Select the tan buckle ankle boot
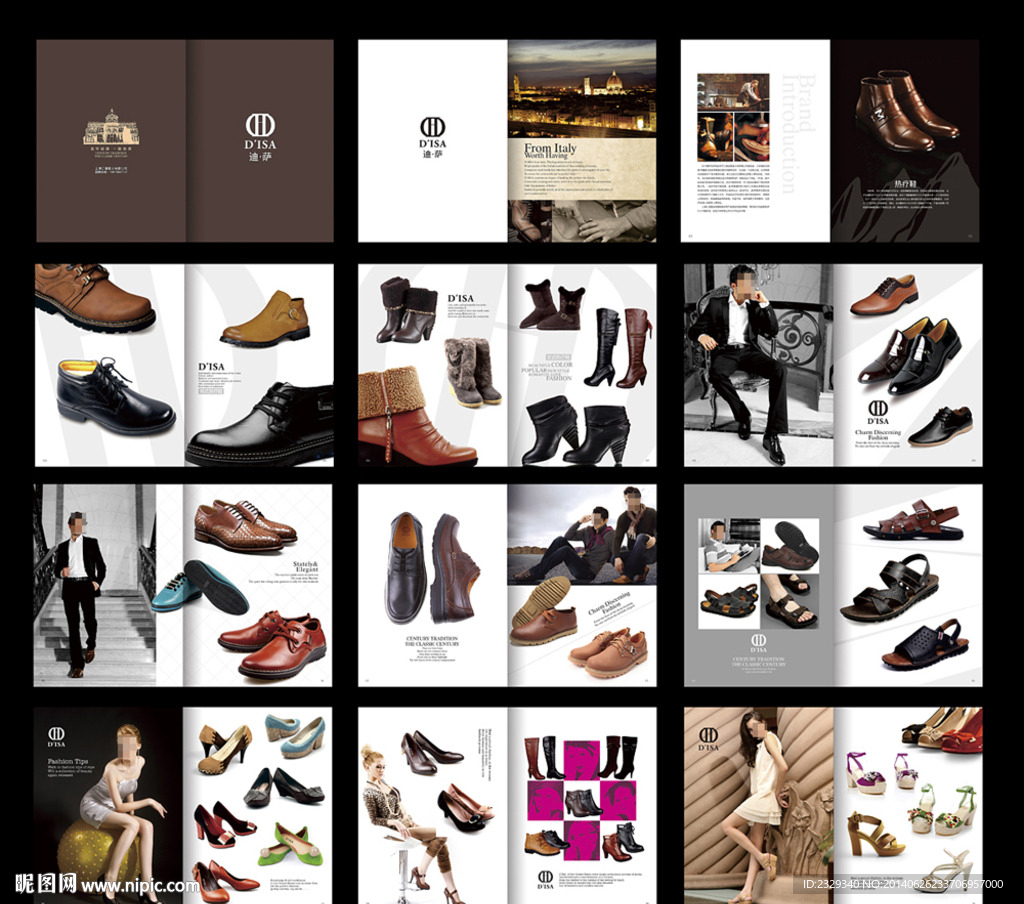 tap(266, 318)
